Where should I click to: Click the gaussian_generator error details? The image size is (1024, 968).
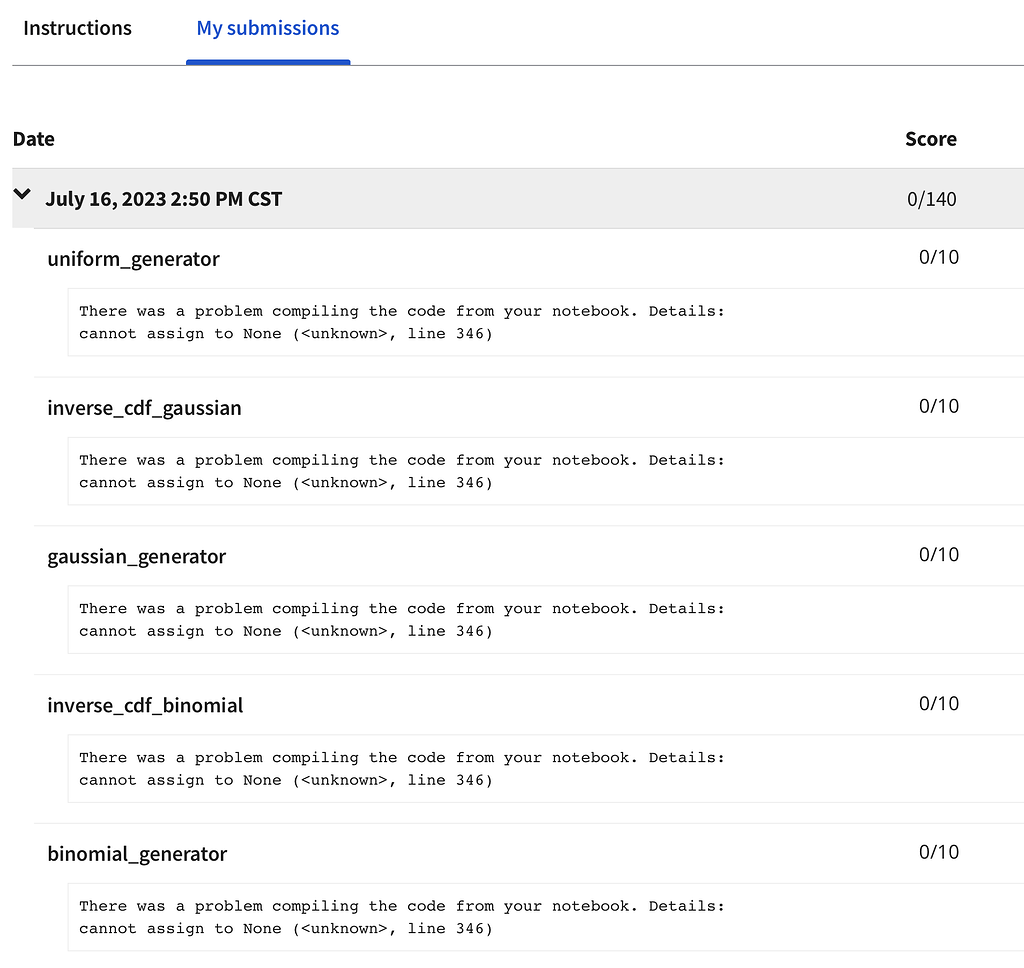click(400, 619)
